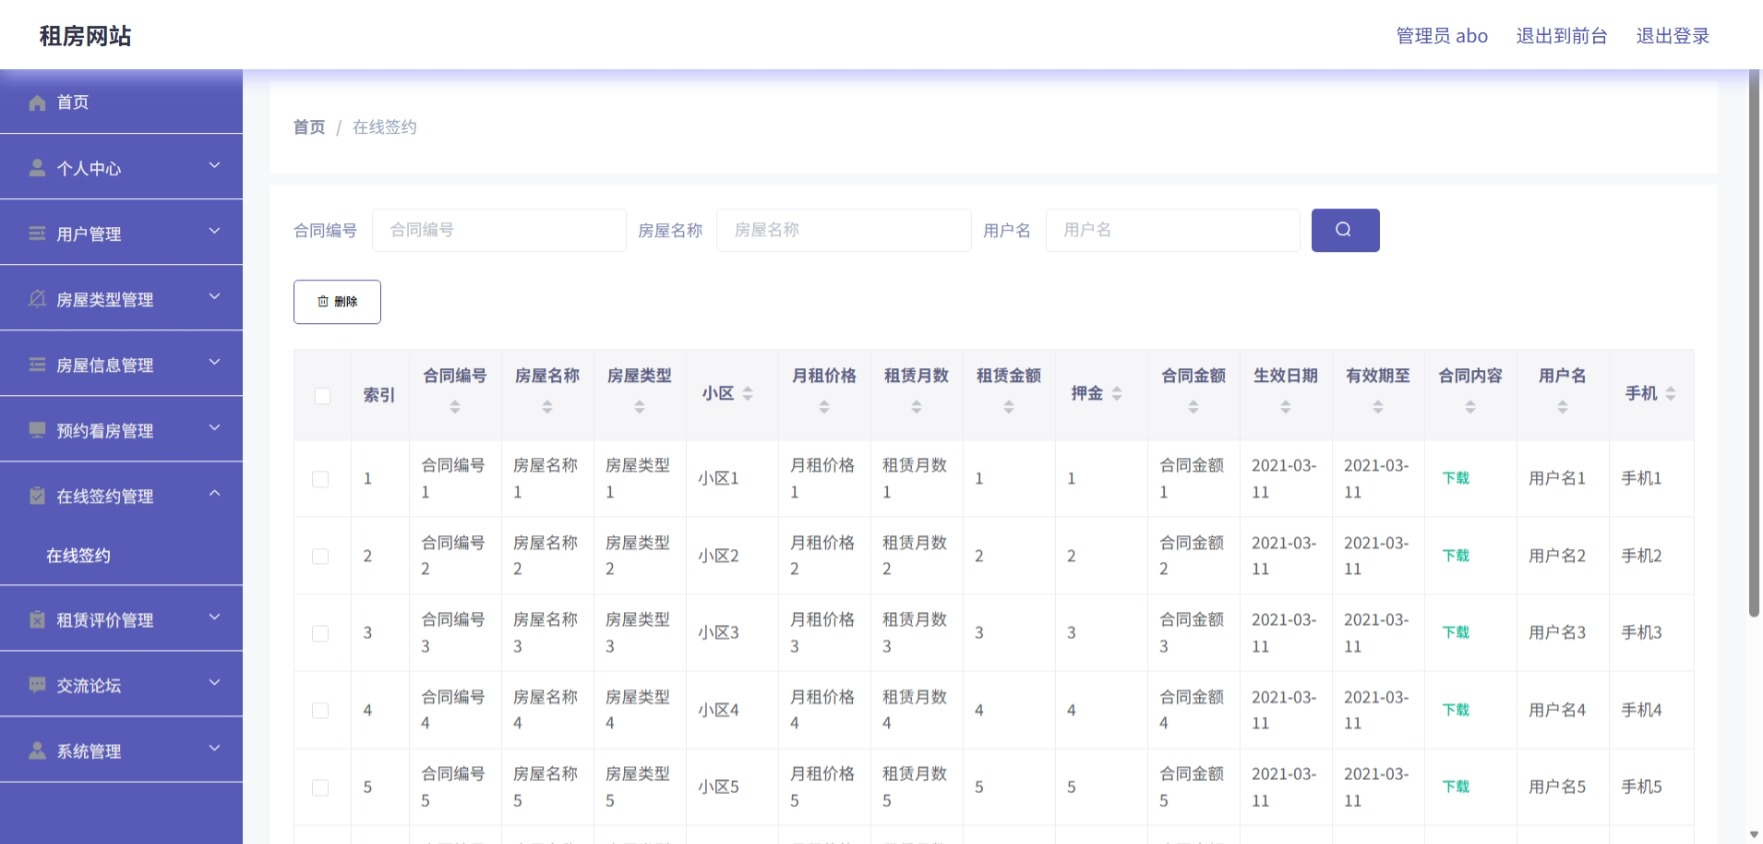Sort by 手机 column arrows
The width and height of the screenshot is (1763, 844).
coord(1671,394)
